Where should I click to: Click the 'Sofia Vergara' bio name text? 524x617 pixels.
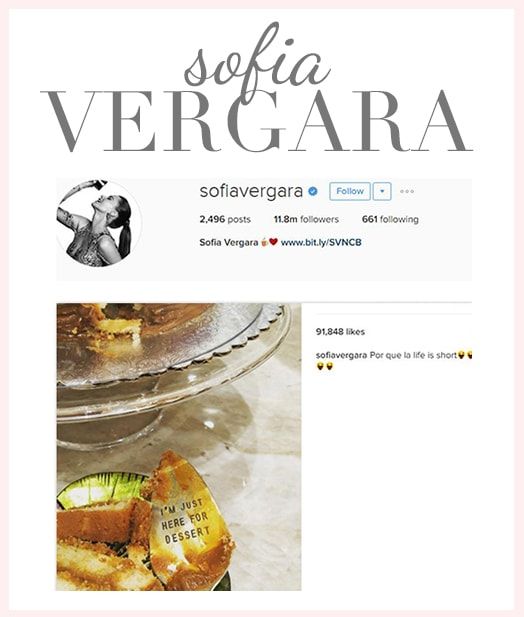229,242
